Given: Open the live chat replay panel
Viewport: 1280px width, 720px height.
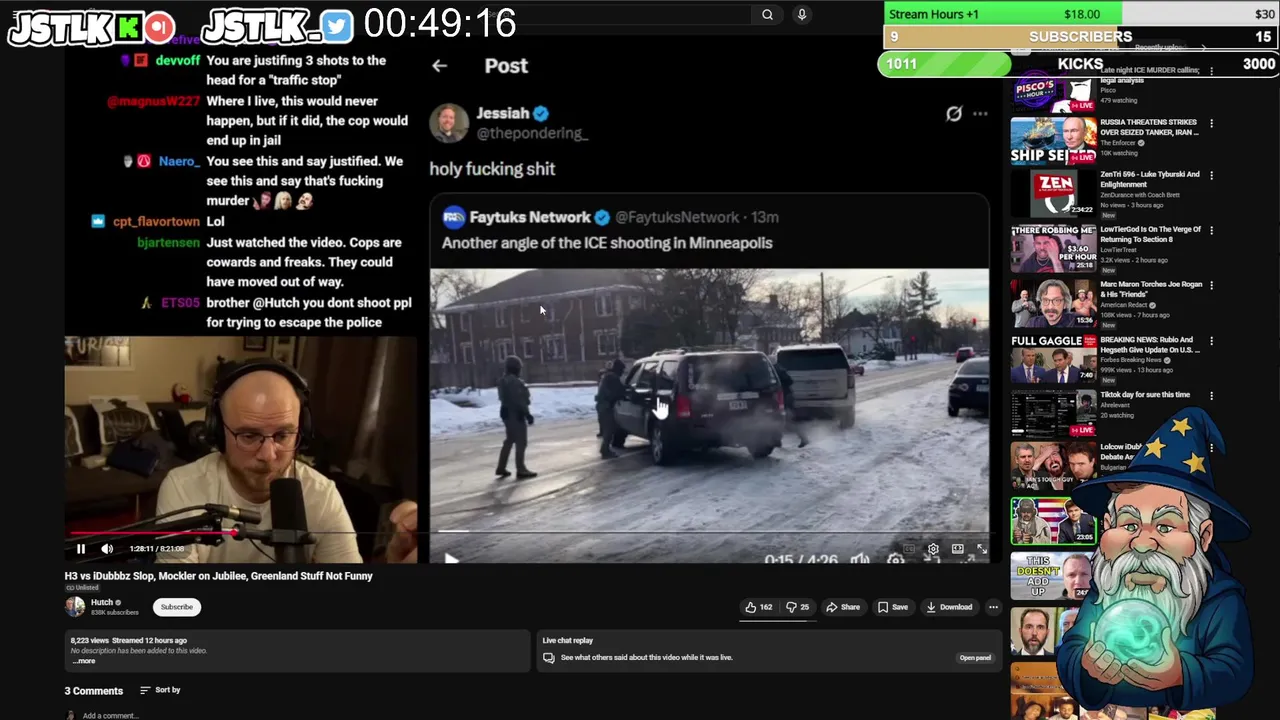Looking at the screenshot, I should pyautogui.click(x=975, y=658).
